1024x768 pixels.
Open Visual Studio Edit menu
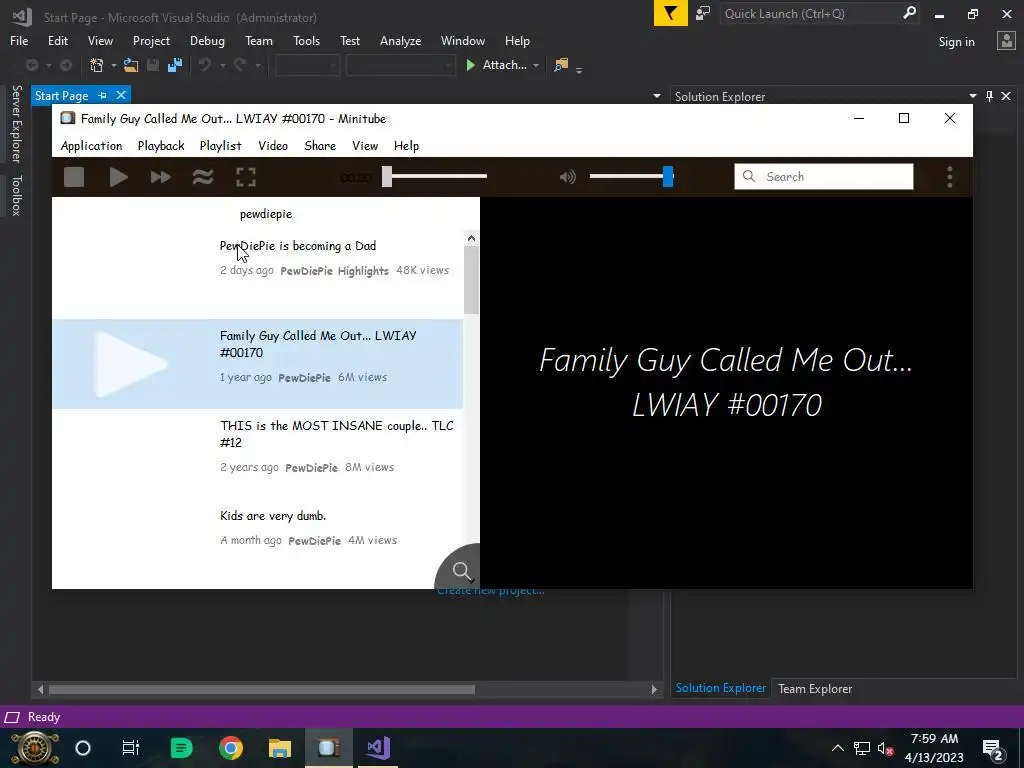pyautogui.click(x=57, y=40)
